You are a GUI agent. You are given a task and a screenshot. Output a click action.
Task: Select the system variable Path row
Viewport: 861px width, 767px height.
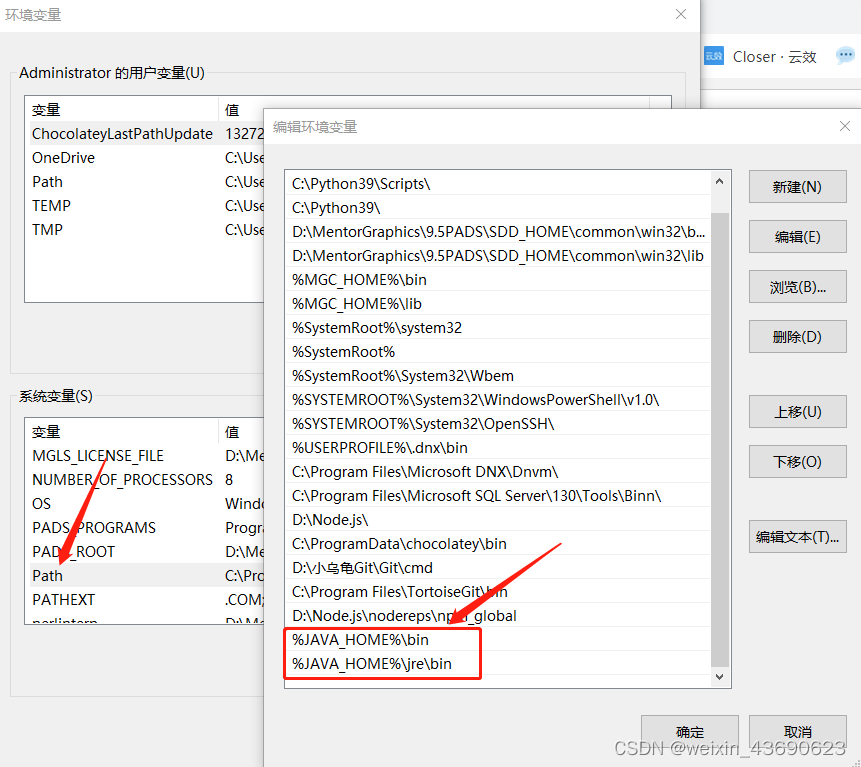(147, 575)
